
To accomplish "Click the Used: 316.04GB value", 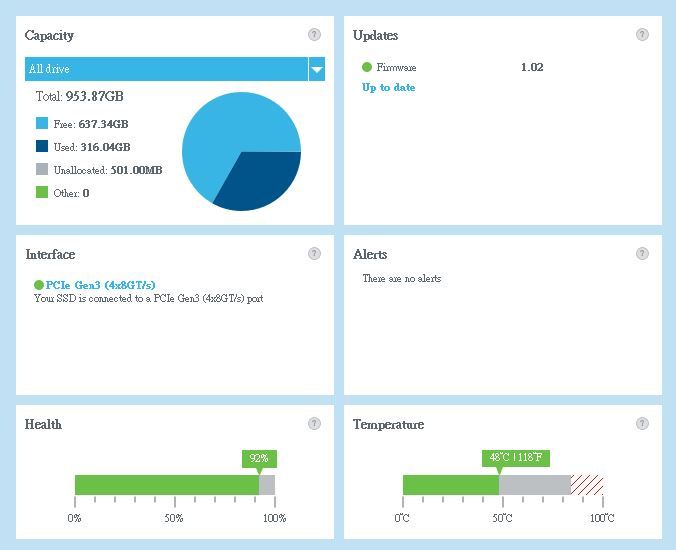I will [x=105, y=147].
